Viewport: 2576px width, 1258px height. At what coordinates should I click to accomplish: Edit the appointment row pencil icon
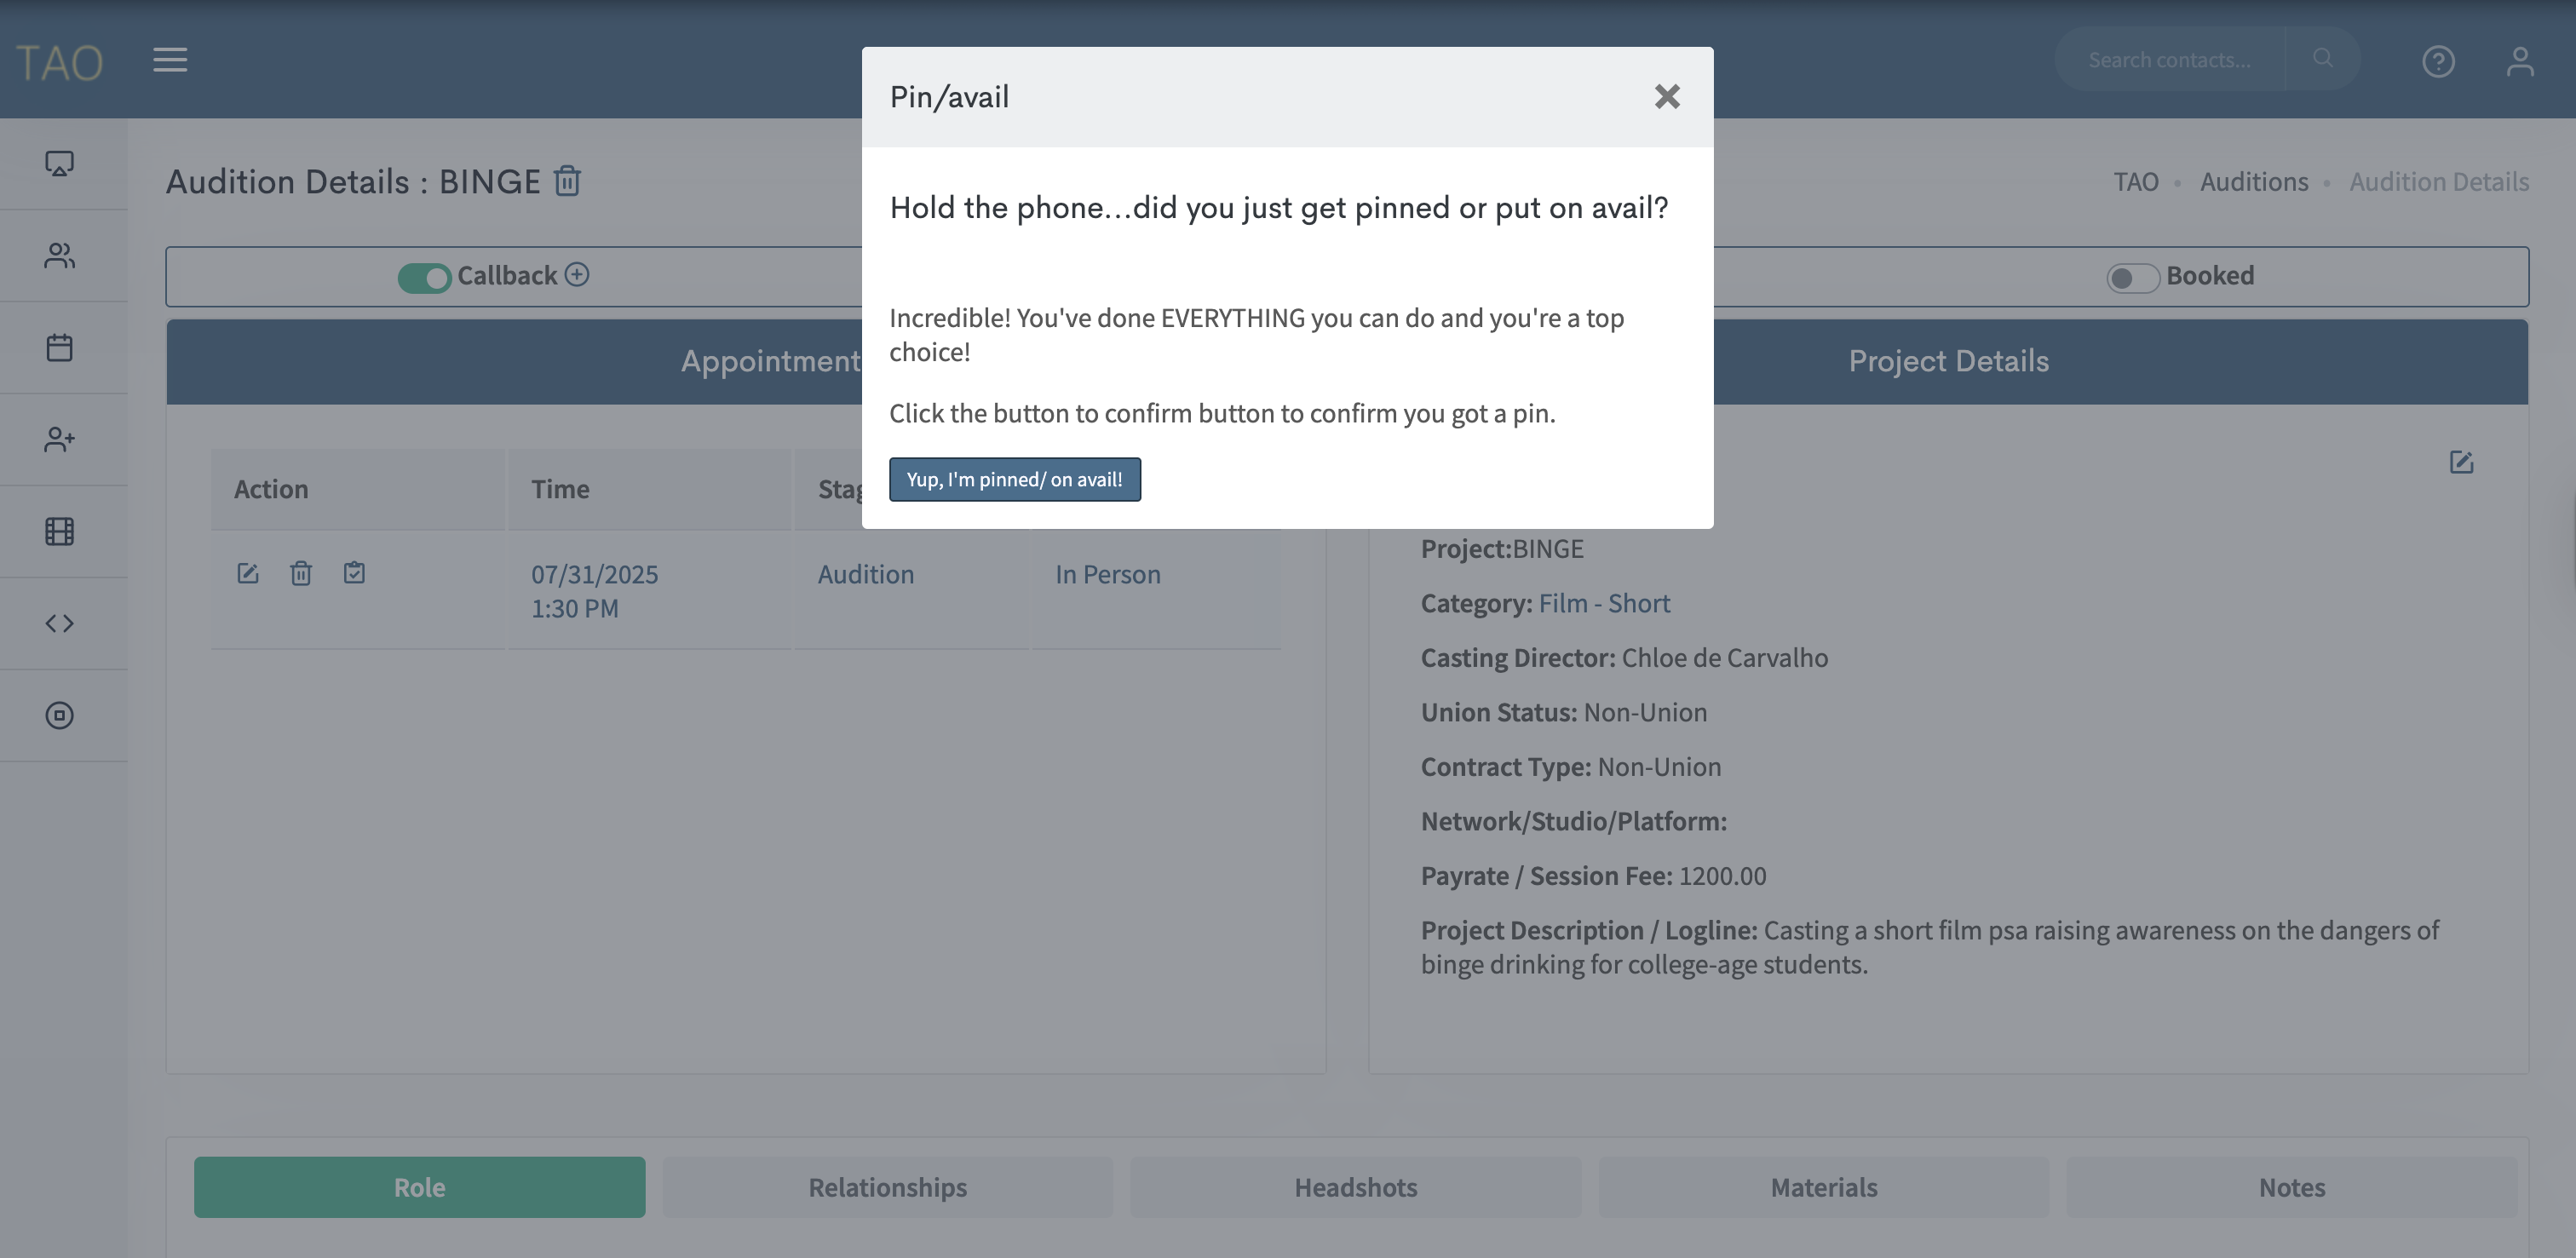pos(247,573)
